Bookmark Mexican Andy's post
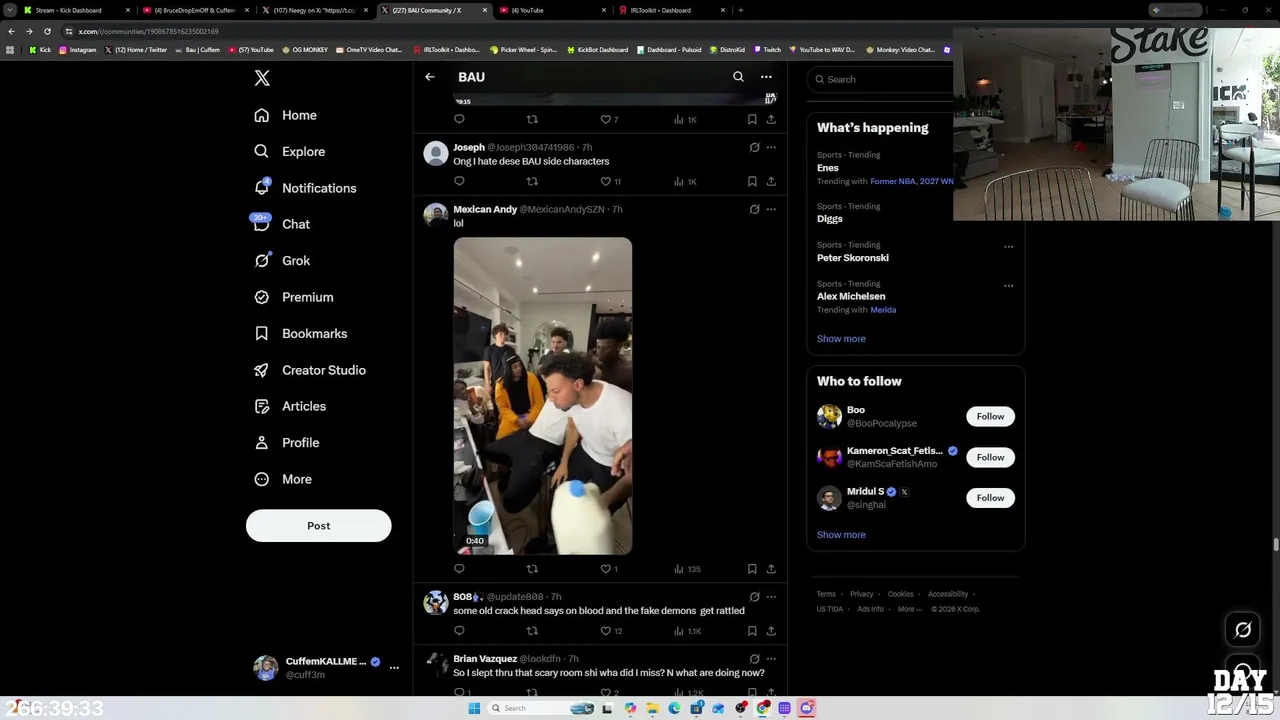This screenshot has height=720, width=1280. pyautogui.click(x=752, y=569)
